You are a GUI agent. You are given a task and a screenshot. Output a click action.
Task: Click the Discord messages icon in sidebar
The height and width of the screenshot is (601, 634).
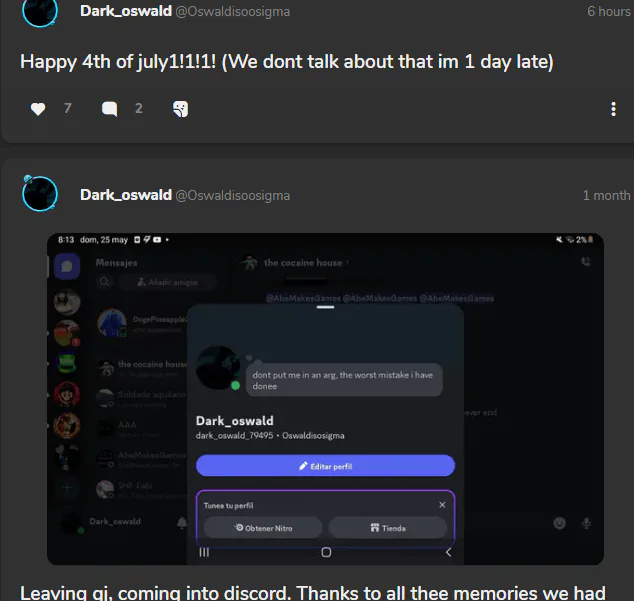point(67,266)
